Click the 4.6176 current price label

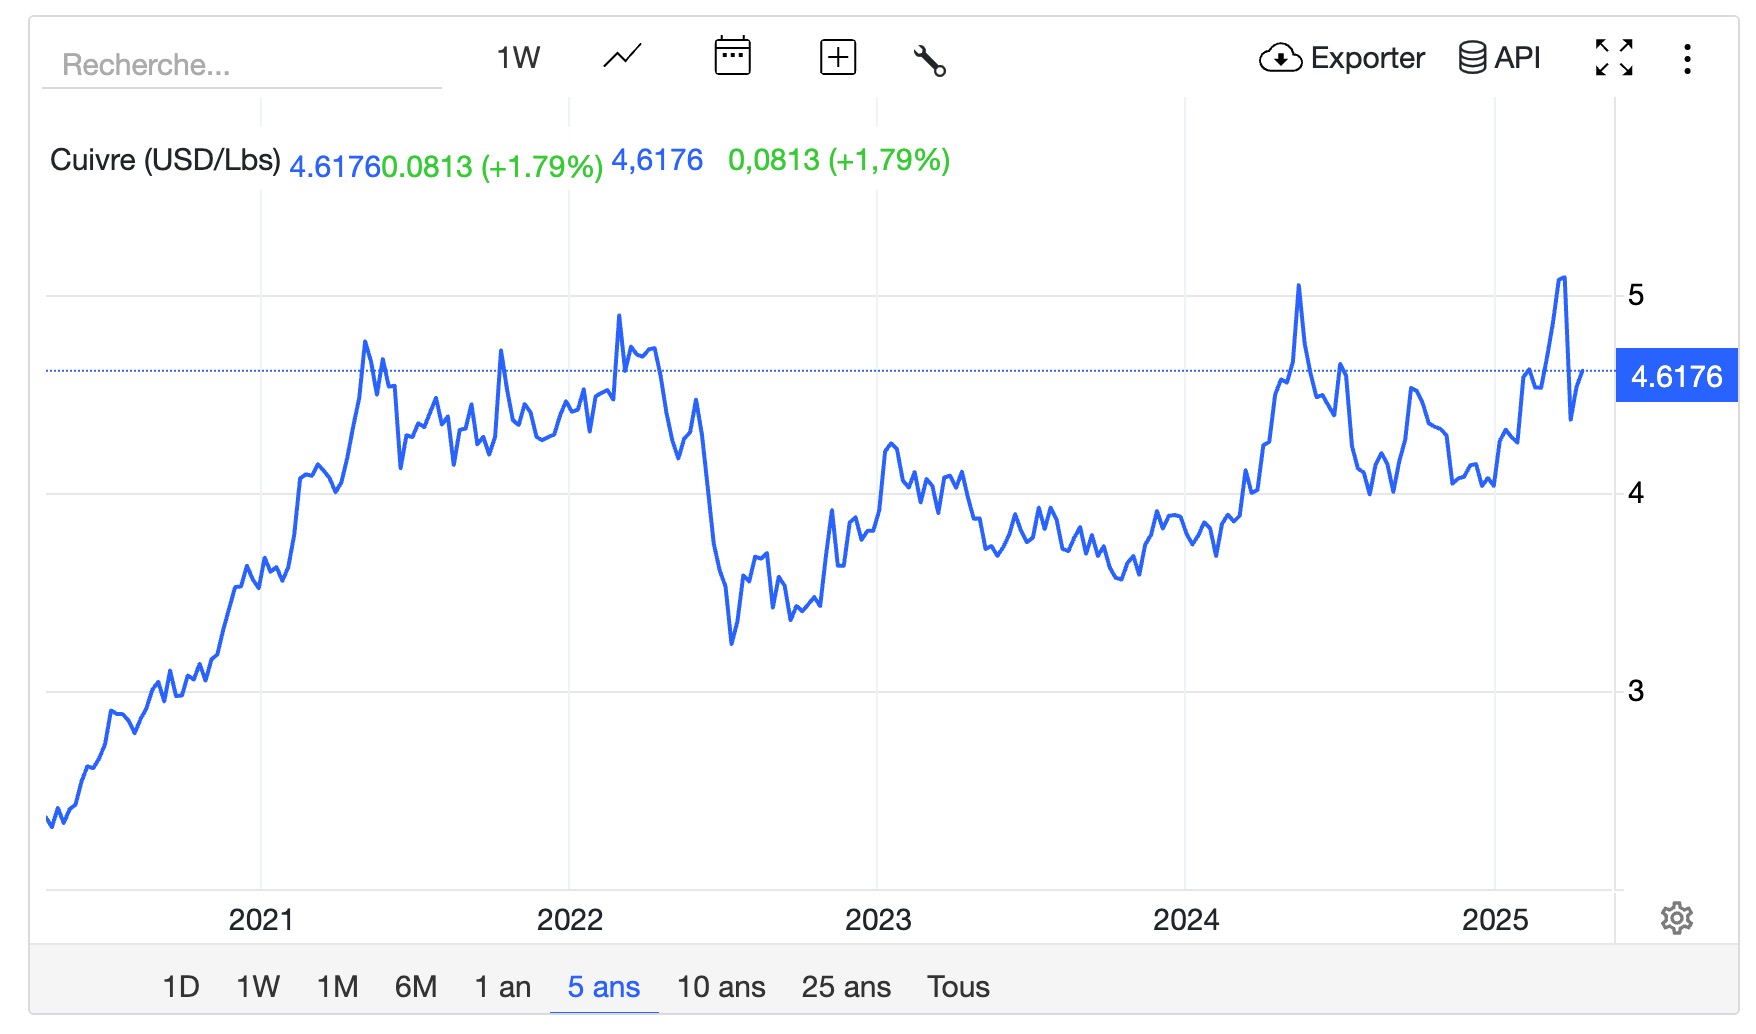coord(1676,376)
